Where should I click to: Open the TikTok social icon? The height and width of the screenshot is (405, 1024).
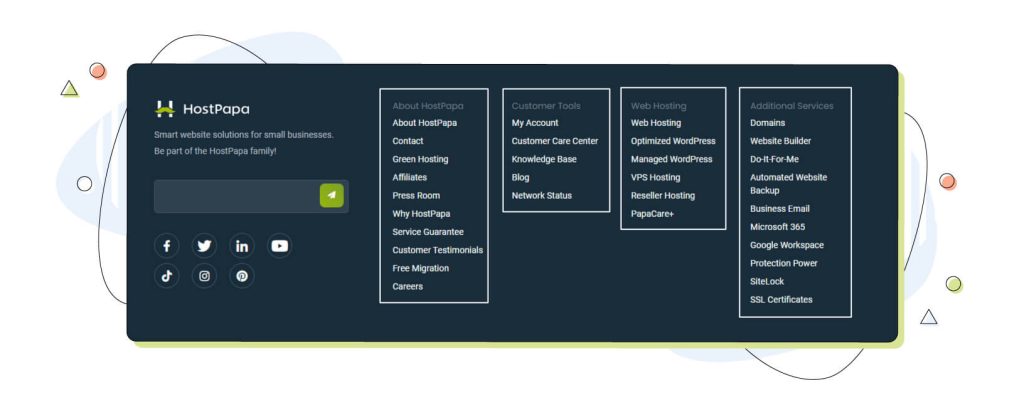point(167,276)
